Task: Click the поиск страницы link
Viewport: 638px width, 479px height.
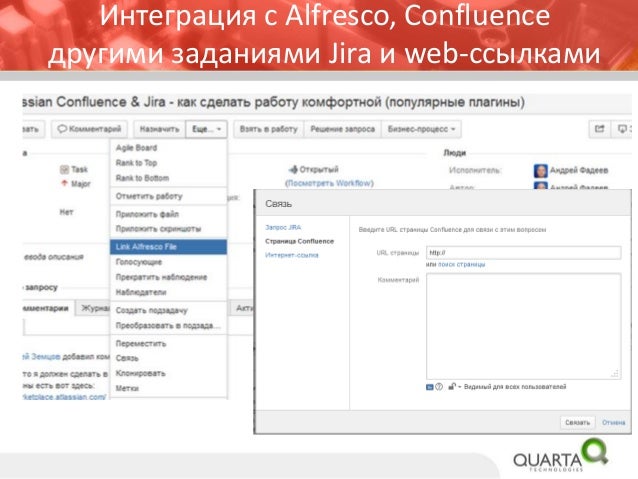Action: coord(461,265)
